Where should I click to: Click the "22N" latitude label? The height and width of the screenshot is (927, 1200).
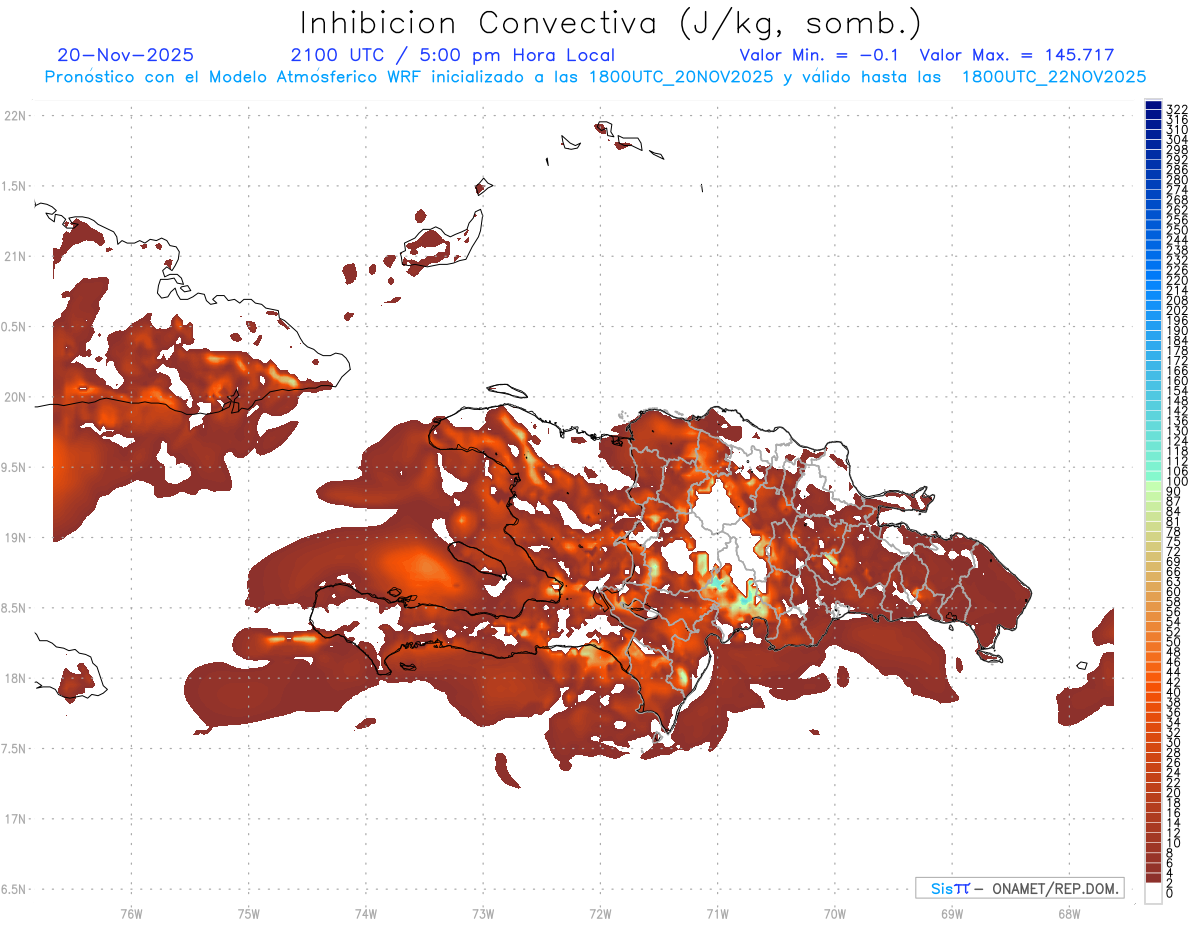coord(14,116)
